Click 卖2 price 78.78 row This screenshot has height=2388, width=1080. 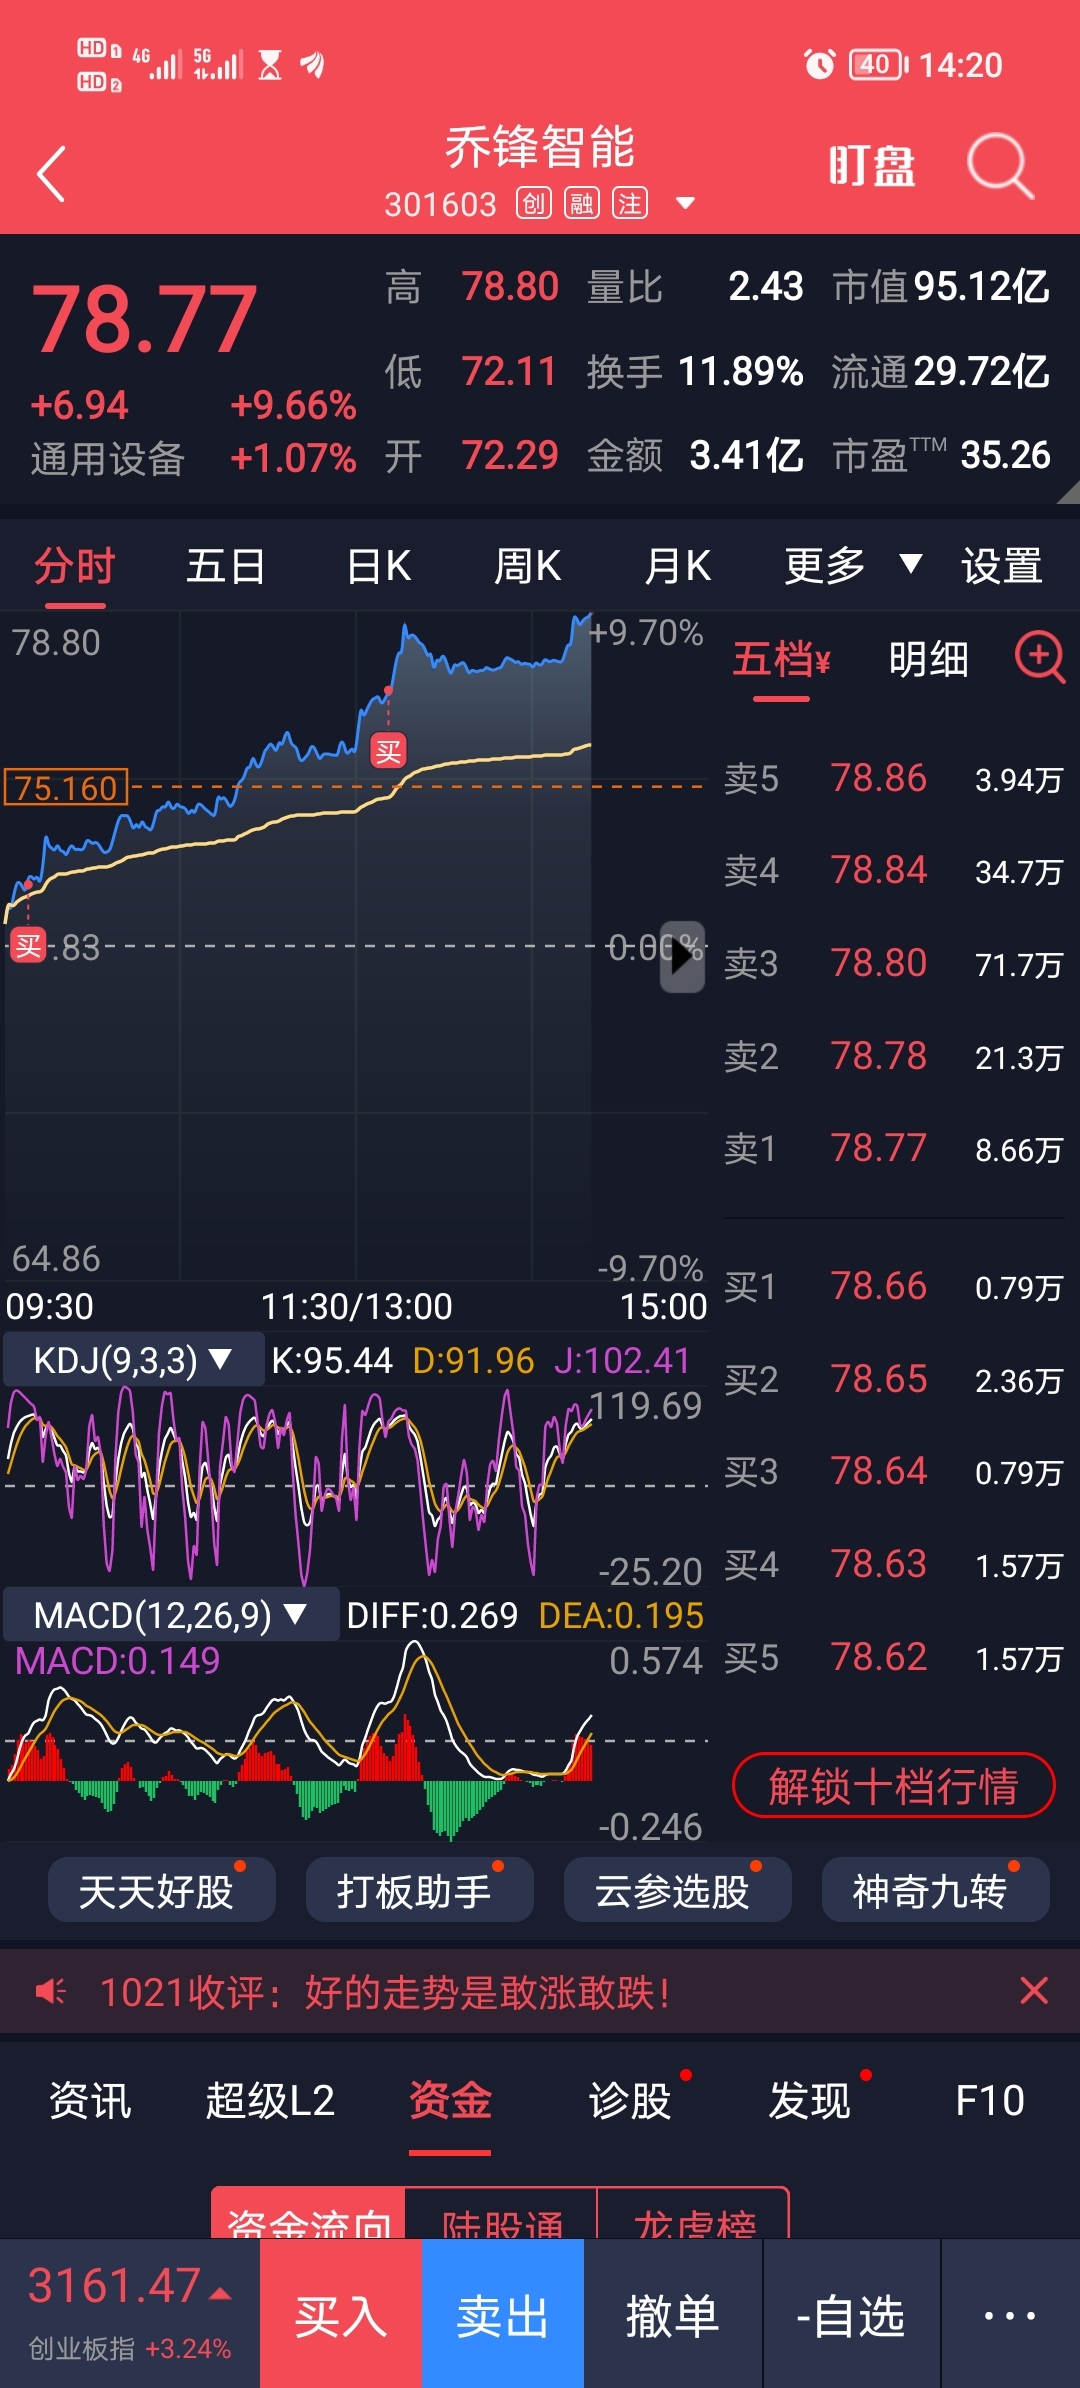click(894, 1057)
